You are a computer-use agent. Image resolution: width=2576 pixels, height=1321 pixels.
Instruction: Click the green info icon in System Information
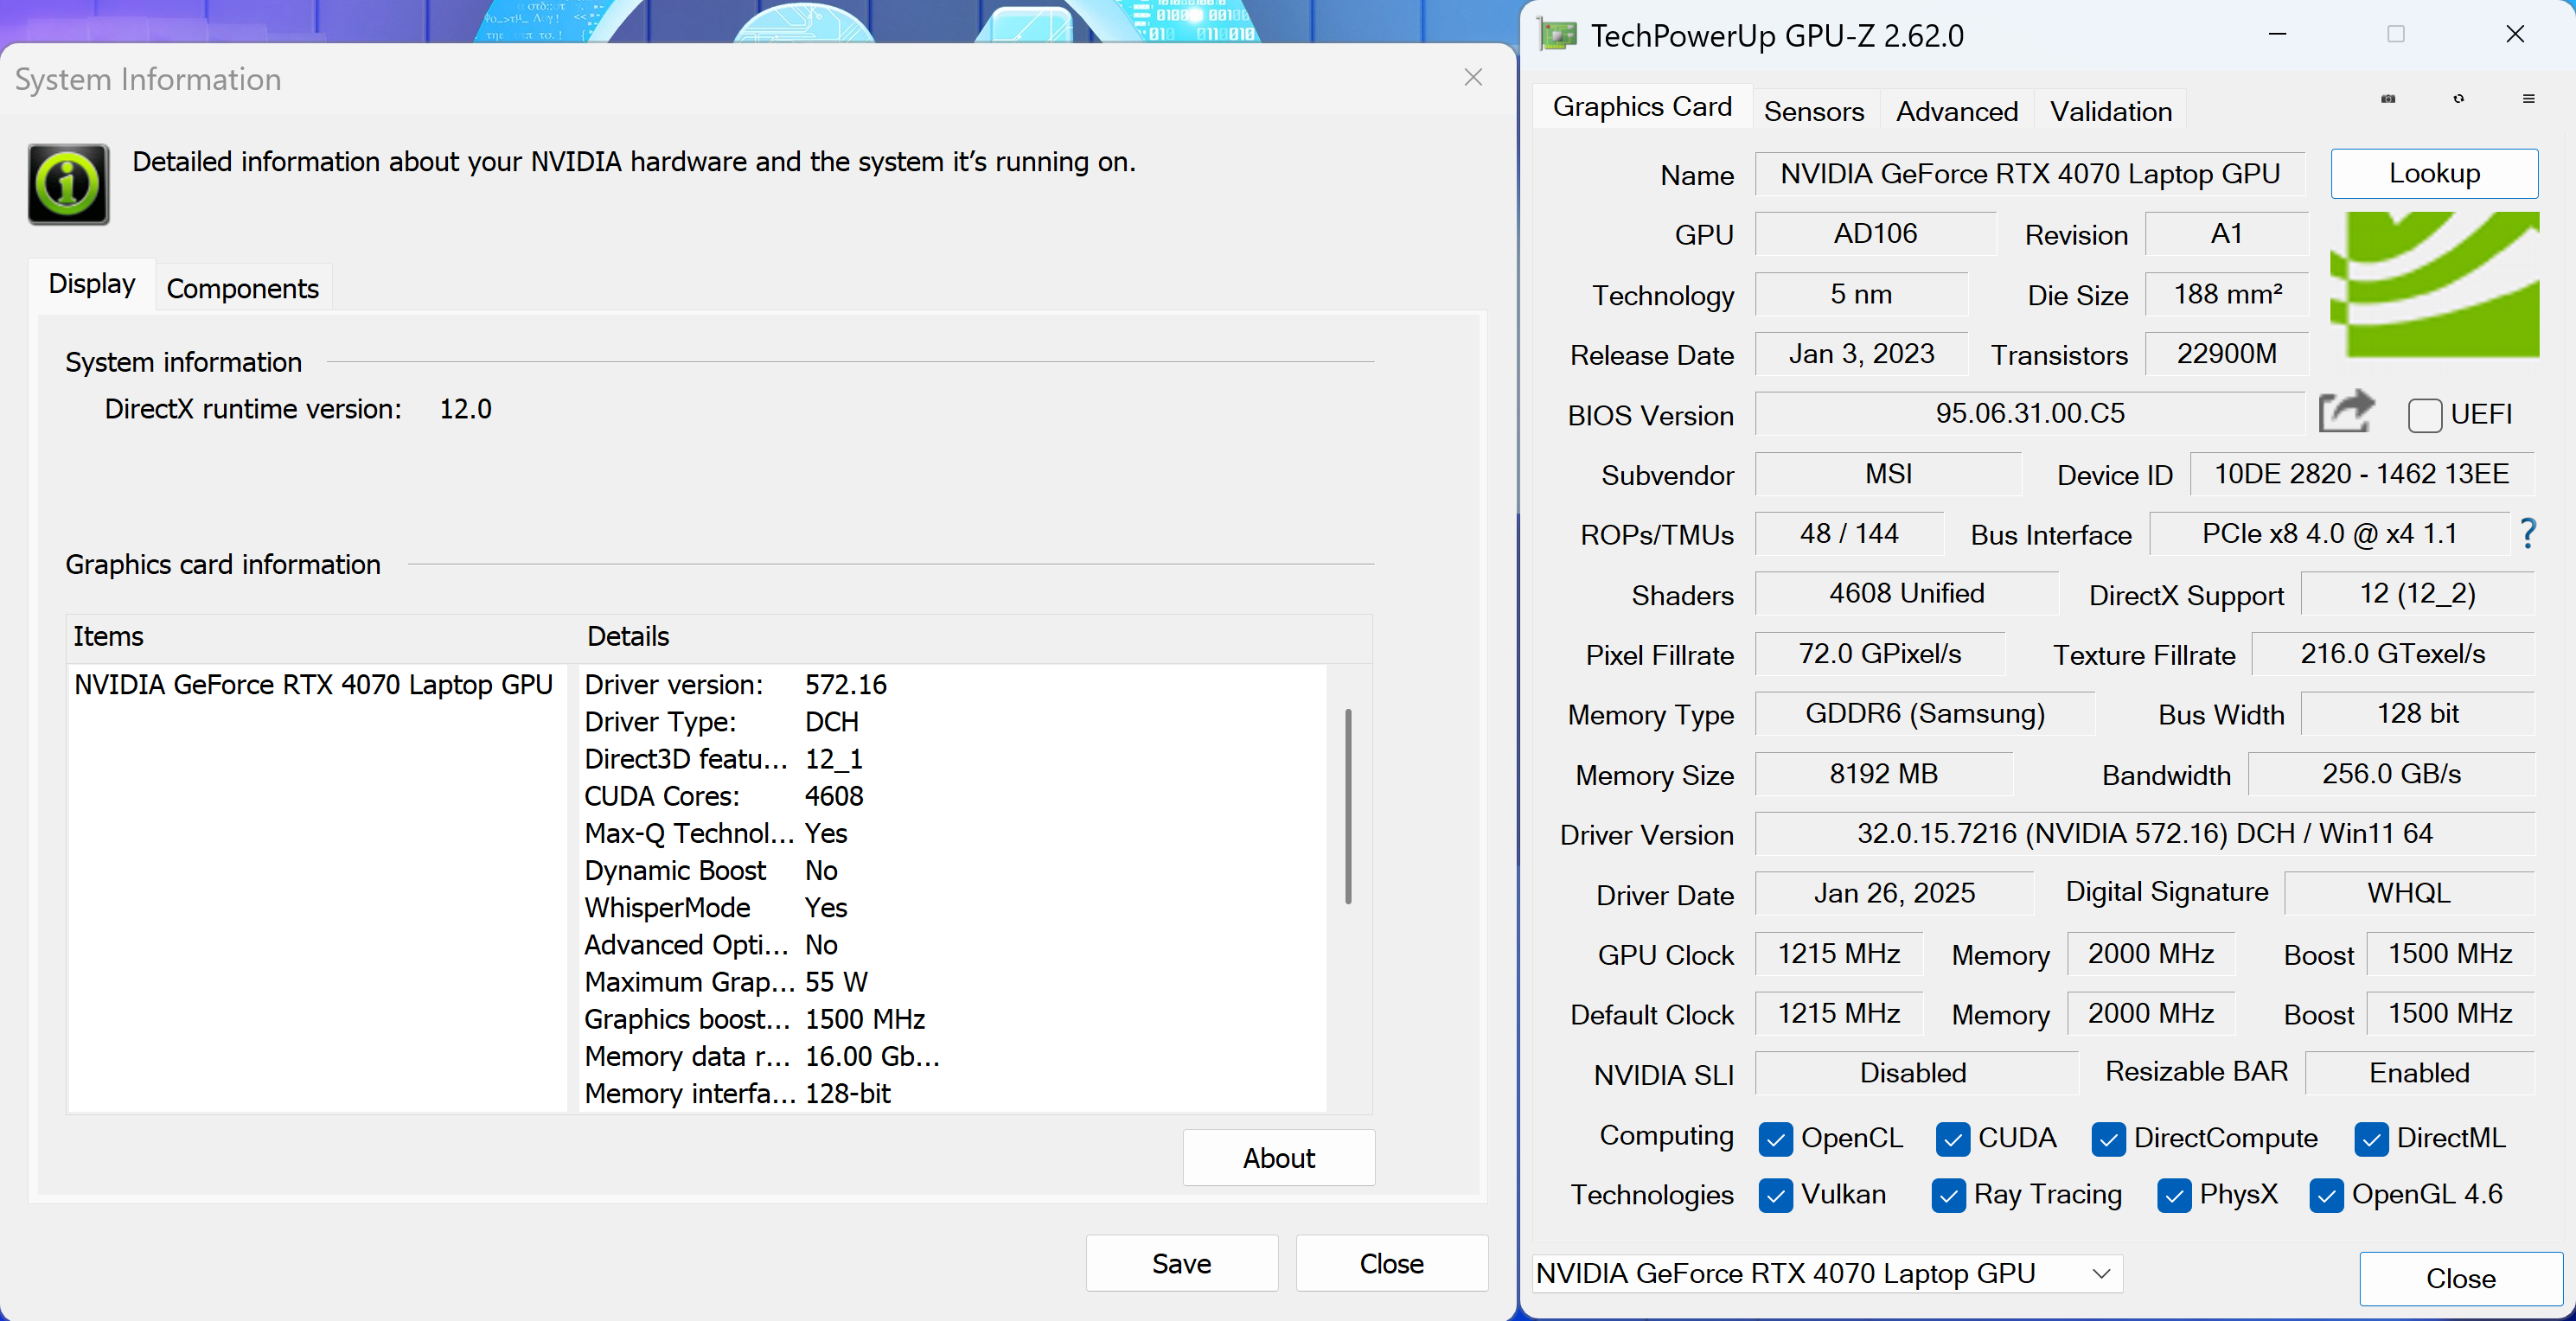point(68,184)
